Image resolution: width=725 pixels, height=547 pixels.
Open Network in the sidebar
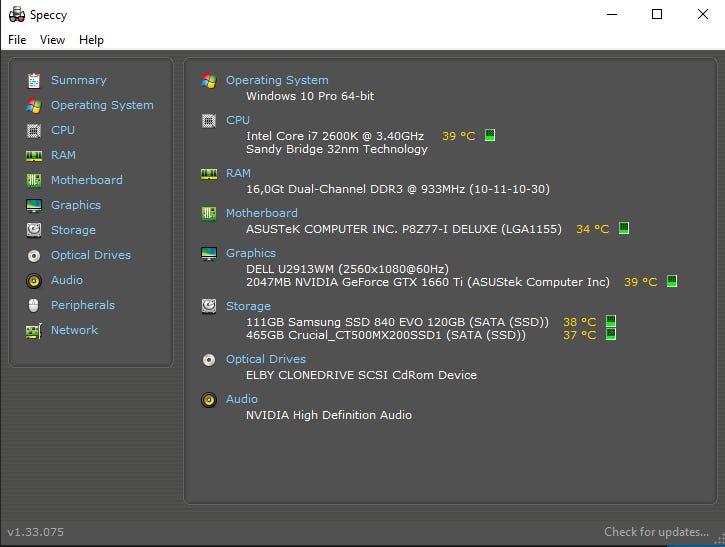pyautogui.click(x=74, y=330)
